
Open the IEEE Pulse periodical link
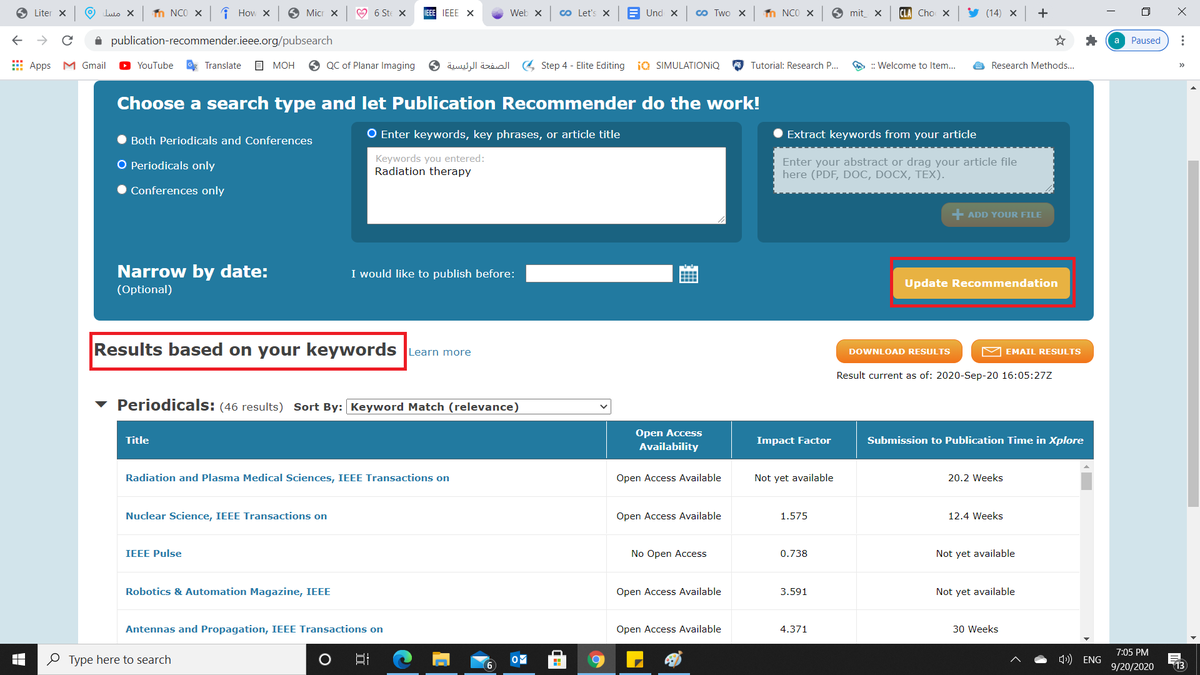(x=153, y=553)
